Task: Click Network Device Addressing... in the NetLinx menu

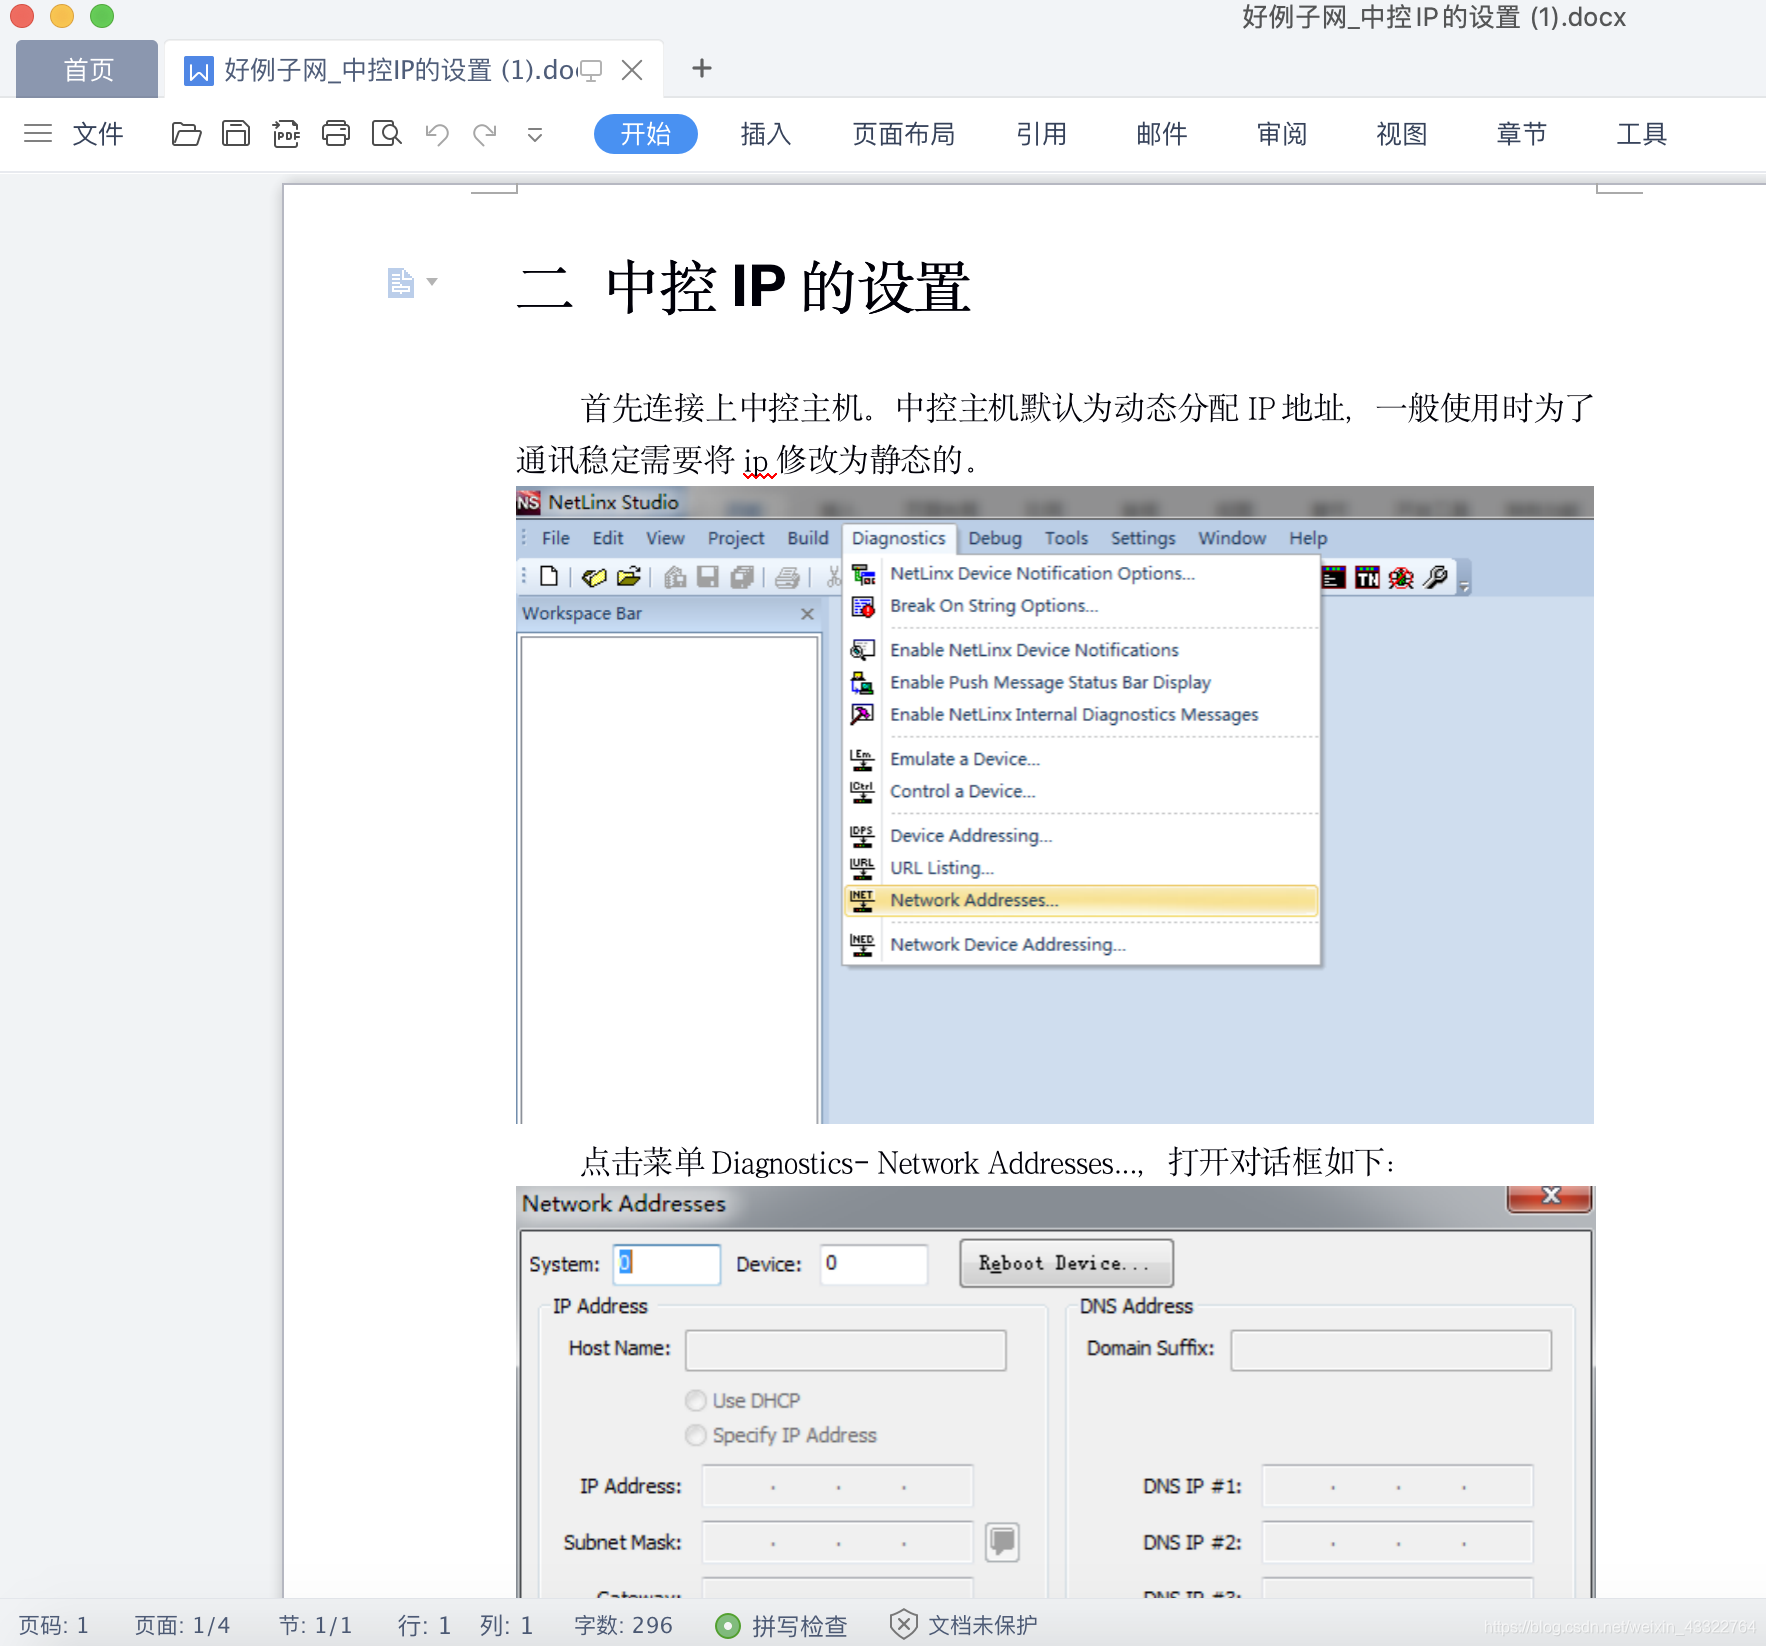Action: click(1008, 945)
